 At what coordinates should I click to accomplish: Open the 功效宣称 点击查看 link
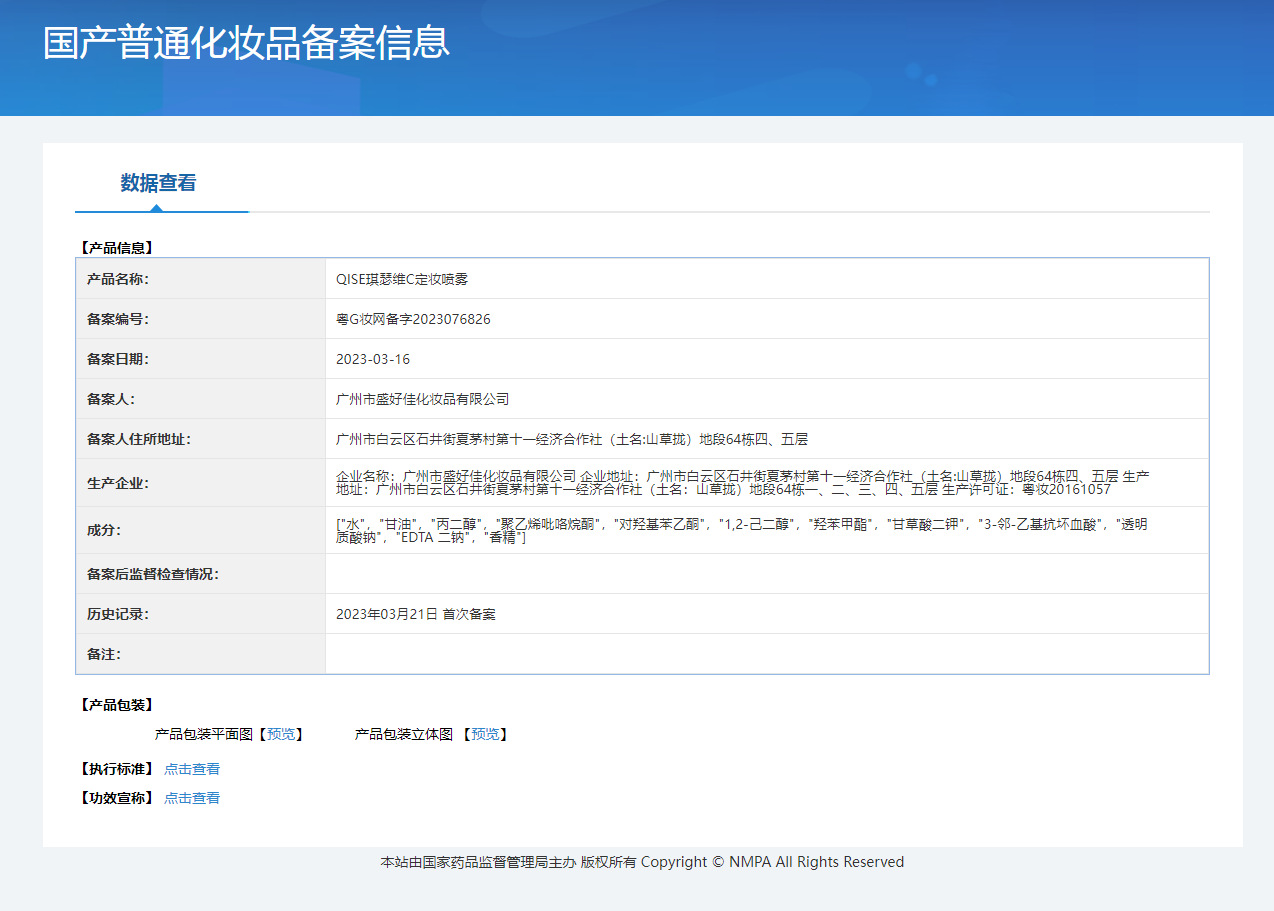[192, 798]
